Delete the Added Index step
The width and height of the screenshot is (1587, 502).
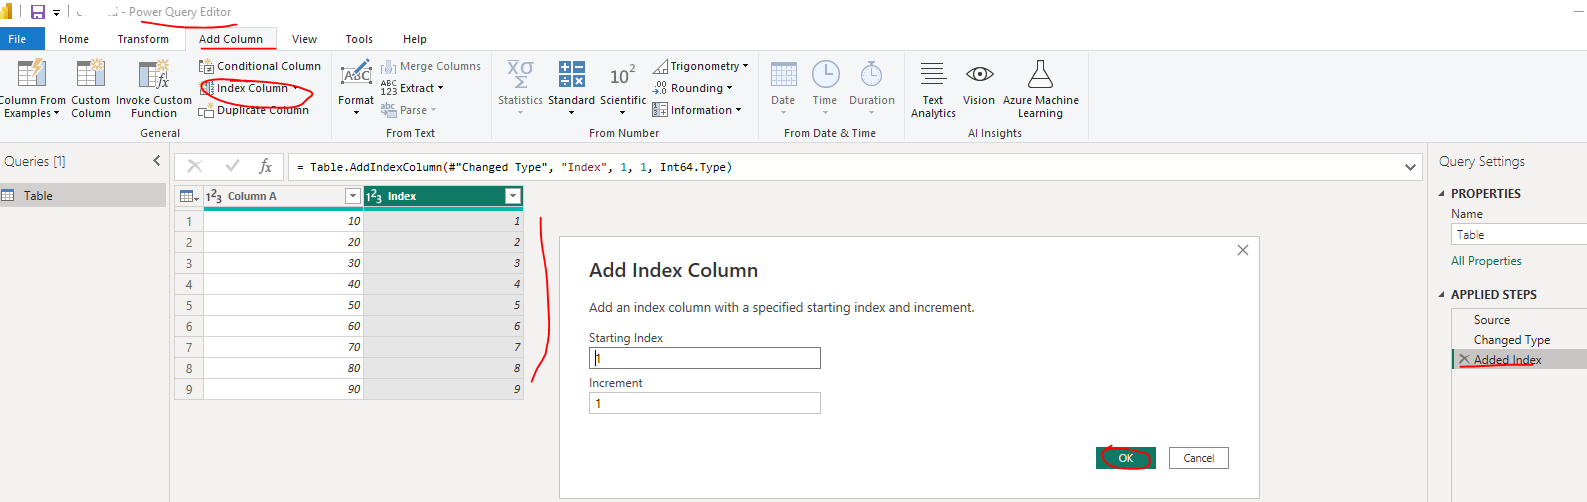pos(1464,359)
